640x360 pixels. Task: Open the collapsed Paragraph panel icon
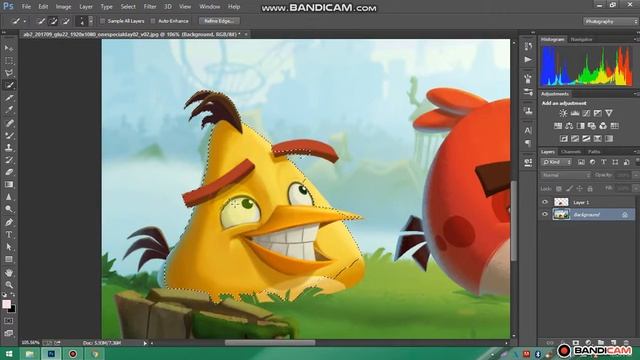click(528, 143)
